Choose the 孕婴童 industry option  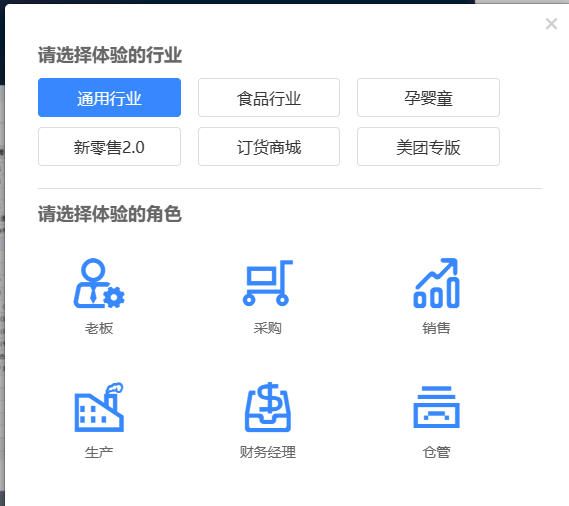[x=428, y=98]
